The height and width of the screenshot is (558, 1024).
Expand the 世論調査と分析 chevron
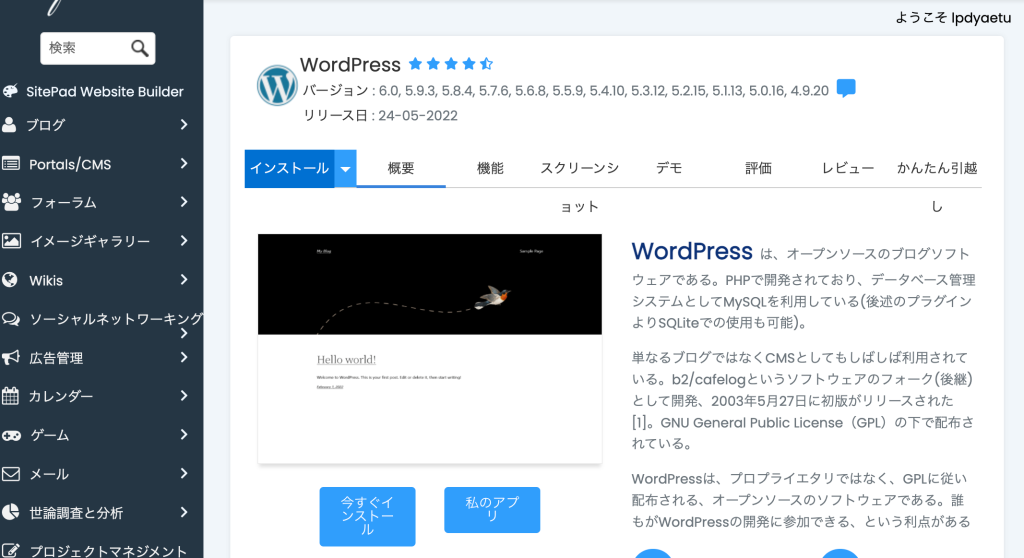pos(184,512)
